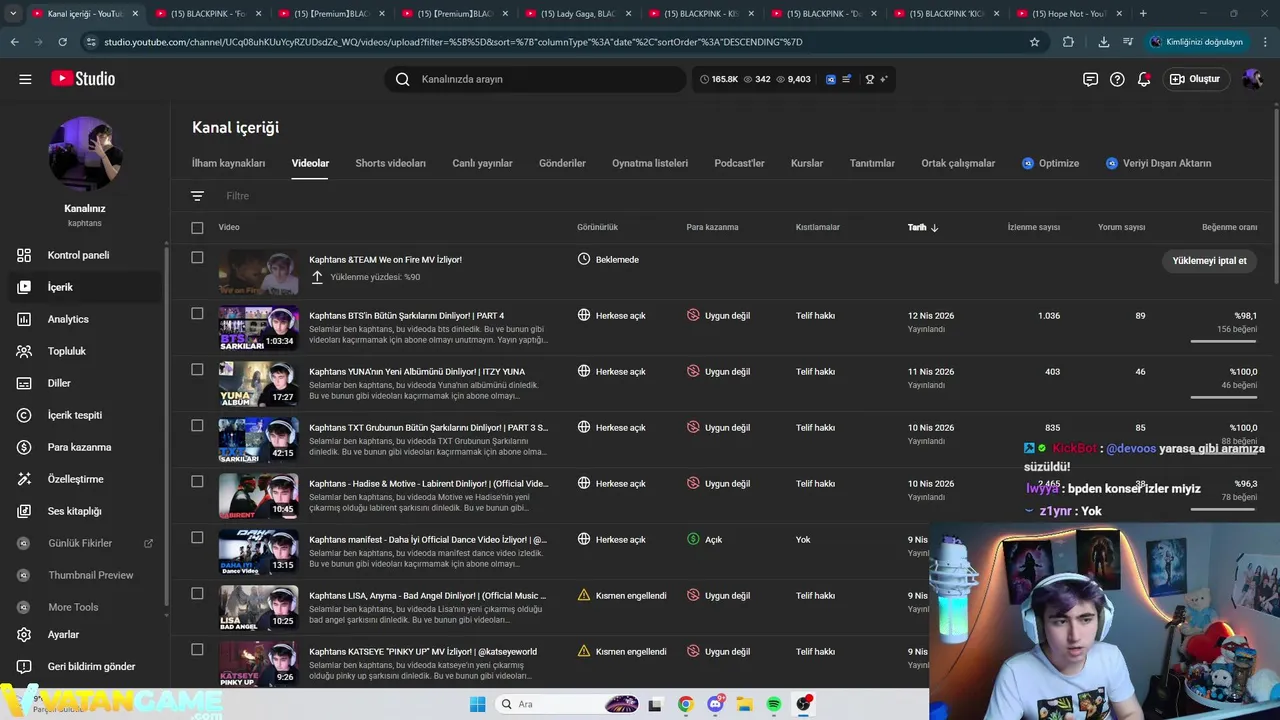The width and height of the screenshot is (1280, 720).
Task: Open File Explorer from the taskbar
Action: 744,704
